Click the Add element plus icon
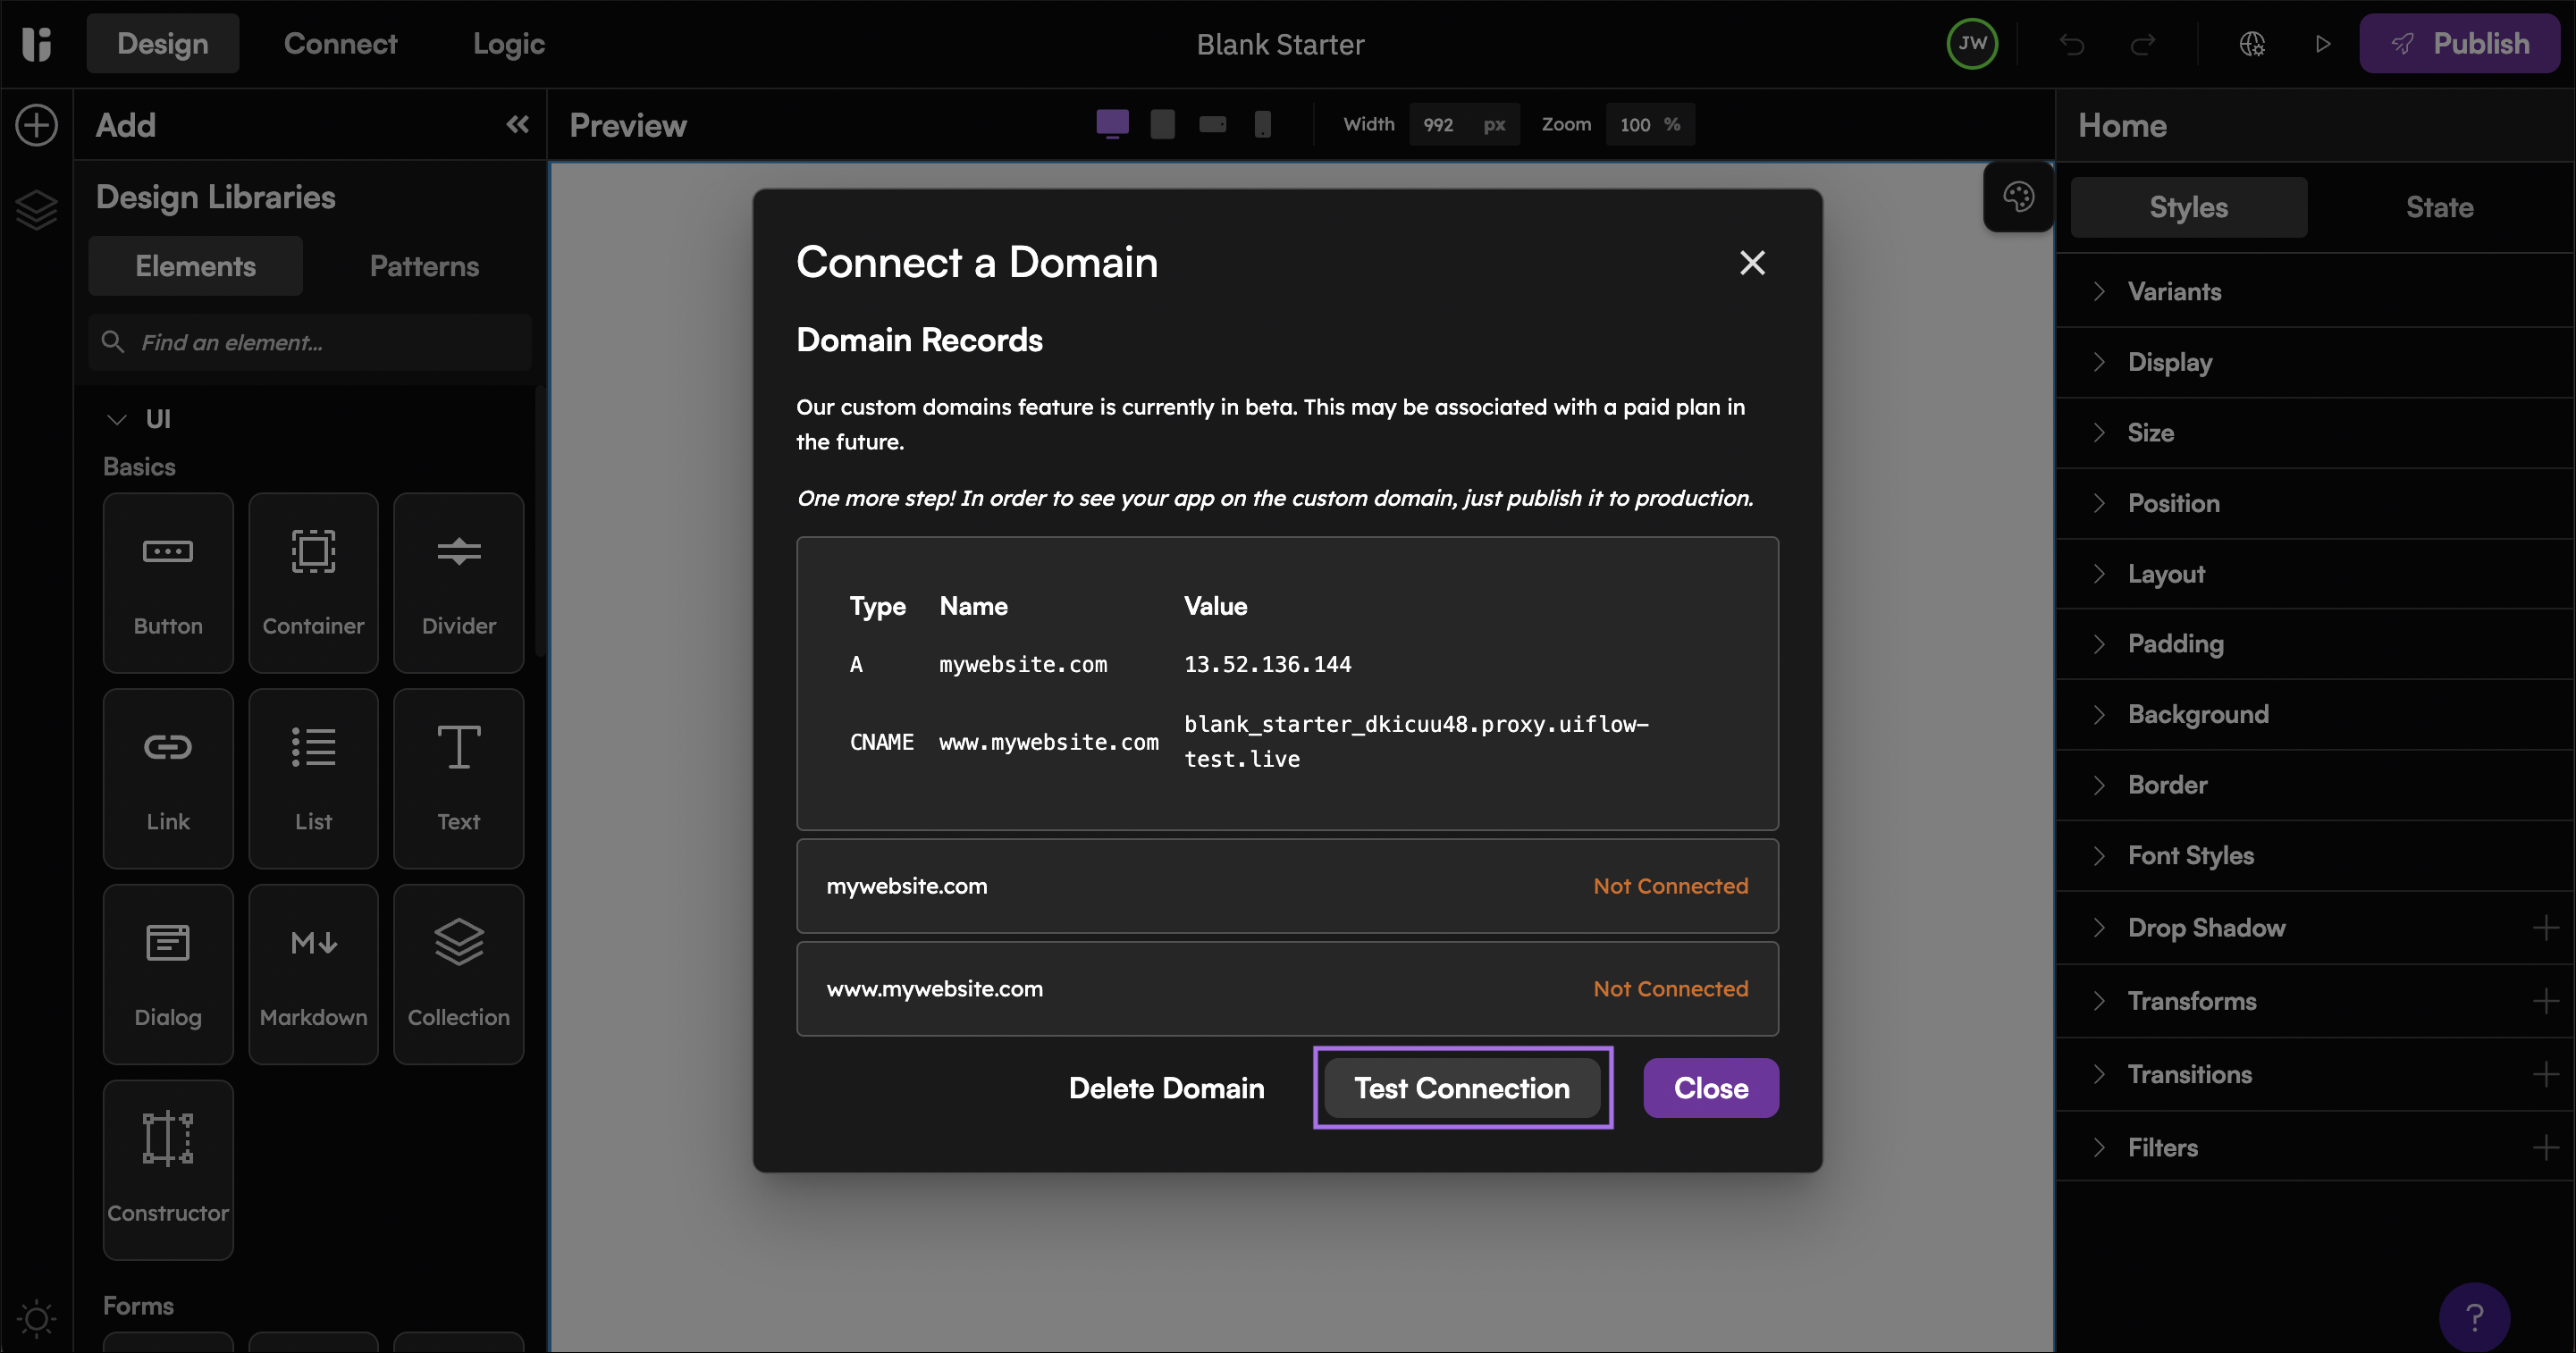The height and width of the screenshot is (1353, 2576). tap(37, 125)
